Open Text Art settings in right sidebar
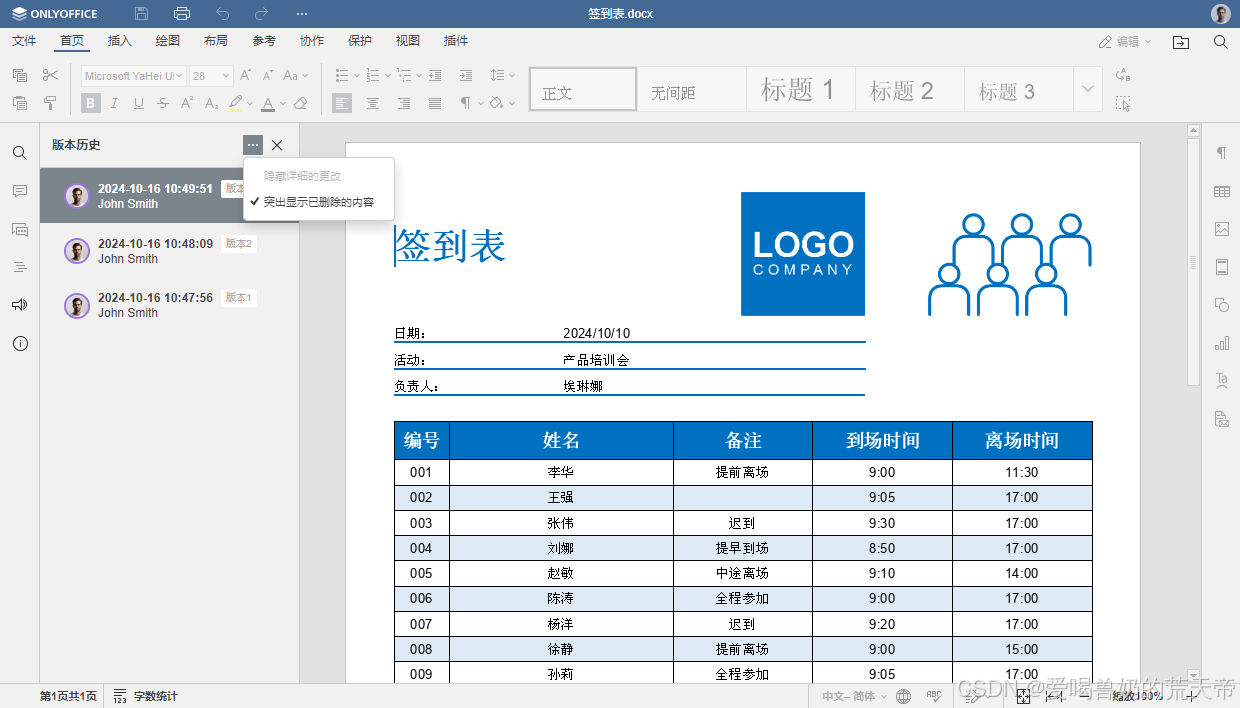This screenshot has height=708, width=1240. 1221,381
